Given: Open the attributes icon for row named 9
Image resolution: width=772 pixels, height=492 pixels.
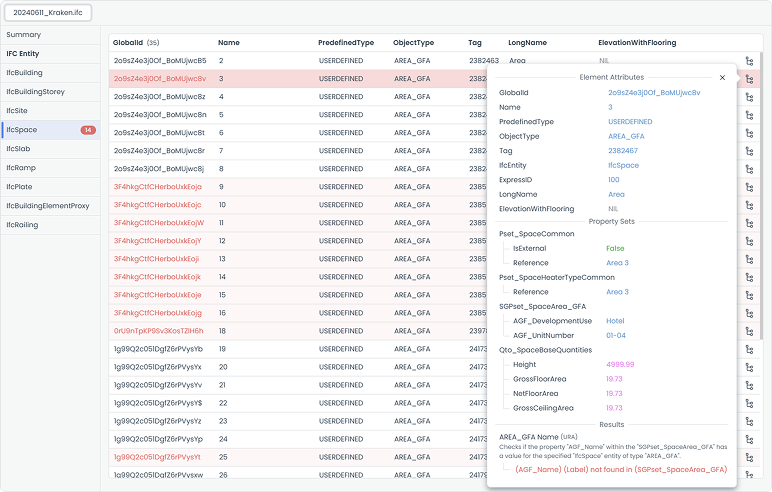Looking at the screenshot, I should (749, 187).
